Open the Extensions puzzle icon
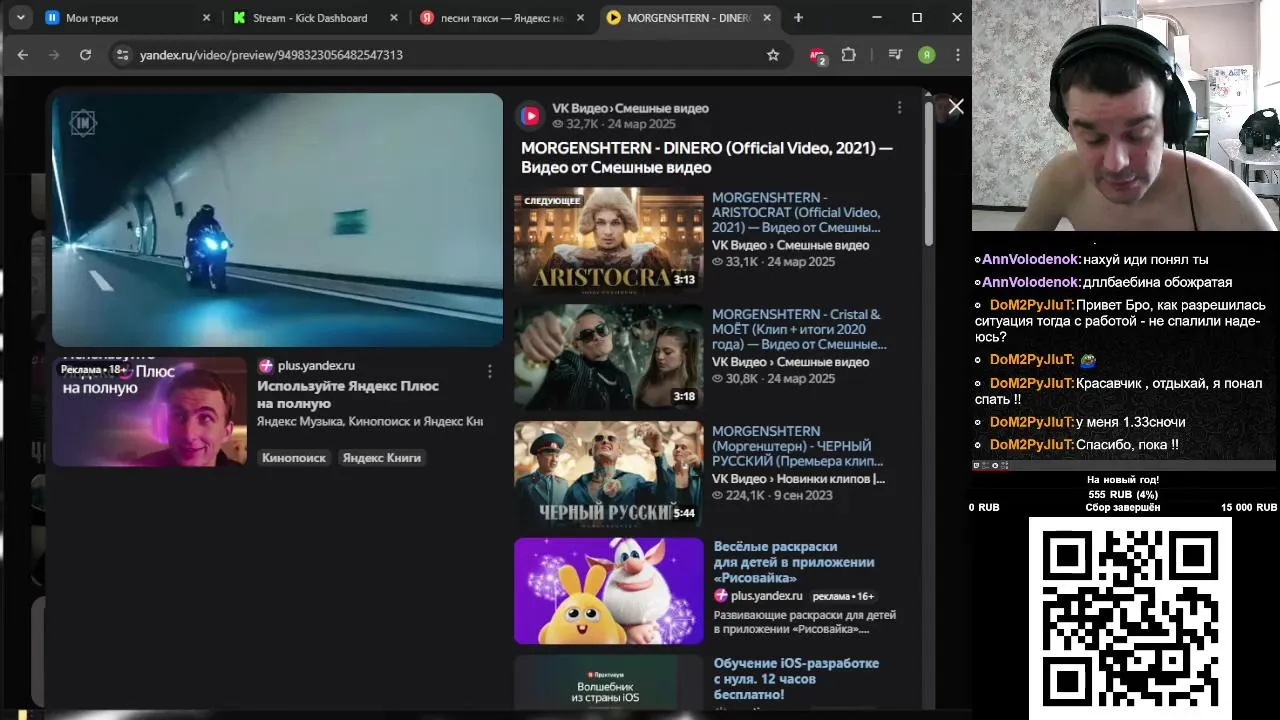This screenshot has width=1280, height=720. [849, 55]
